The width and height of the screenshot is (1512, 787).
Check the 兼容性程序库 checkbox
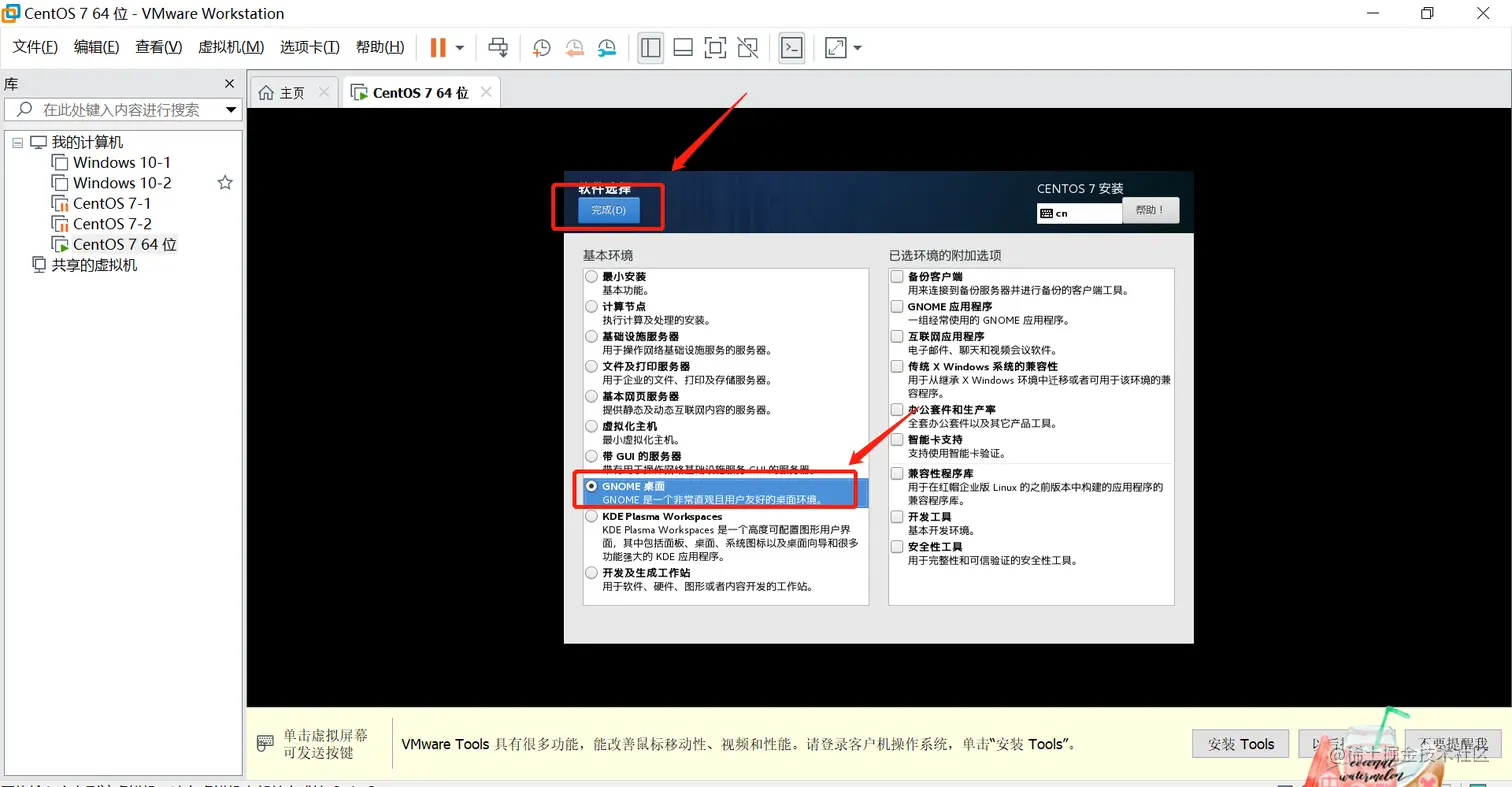(897, 473)
